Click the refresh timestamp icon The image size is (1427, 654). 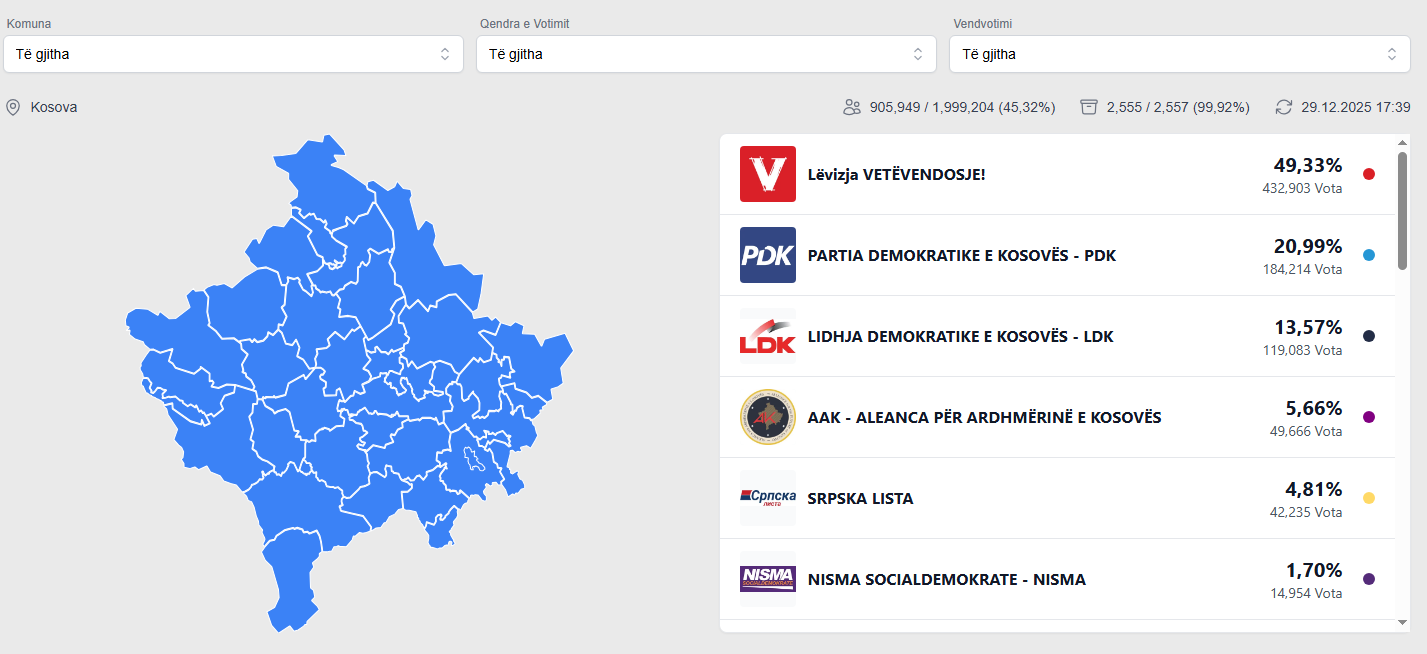coord(1284,107)
